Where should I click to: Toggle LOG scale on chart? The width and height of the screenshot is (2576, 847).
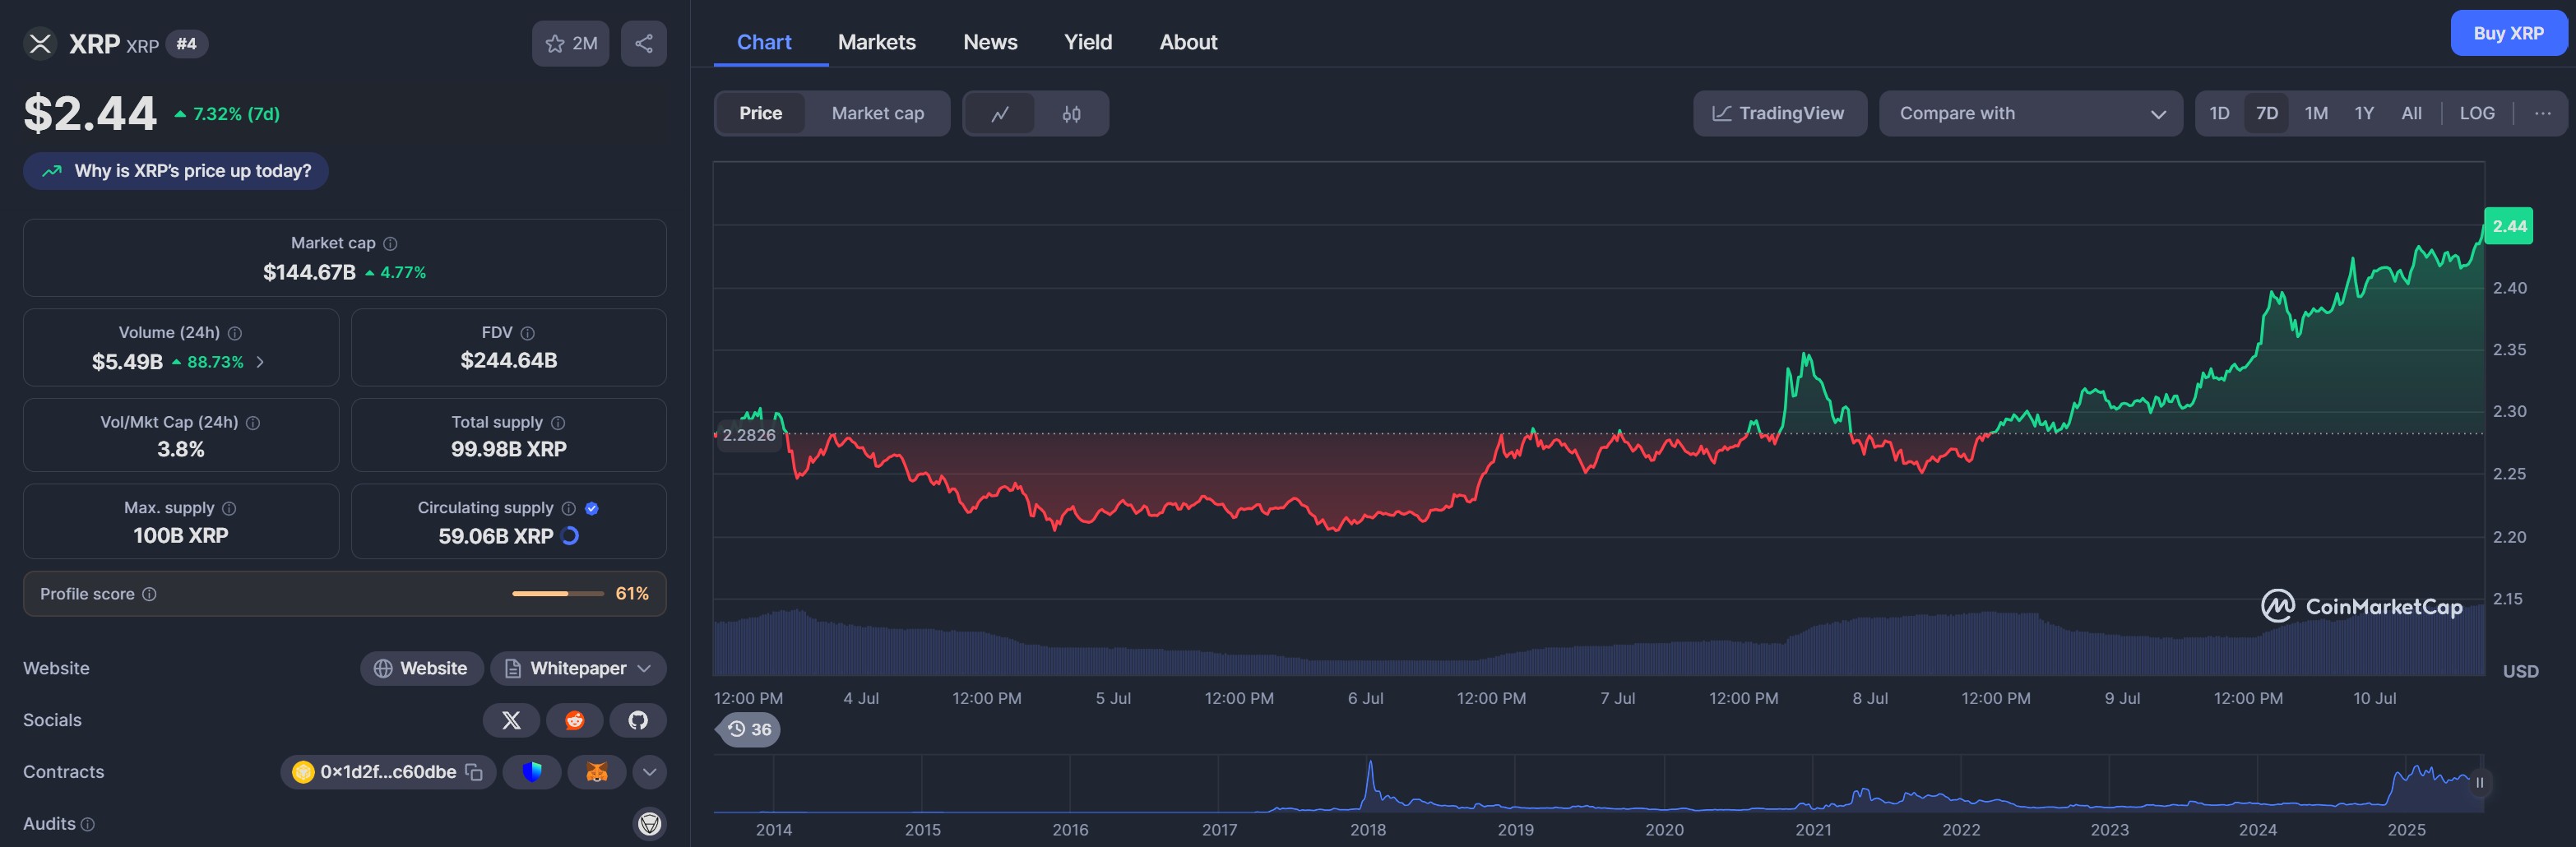pyautogui.click(x=2477, y=114)
